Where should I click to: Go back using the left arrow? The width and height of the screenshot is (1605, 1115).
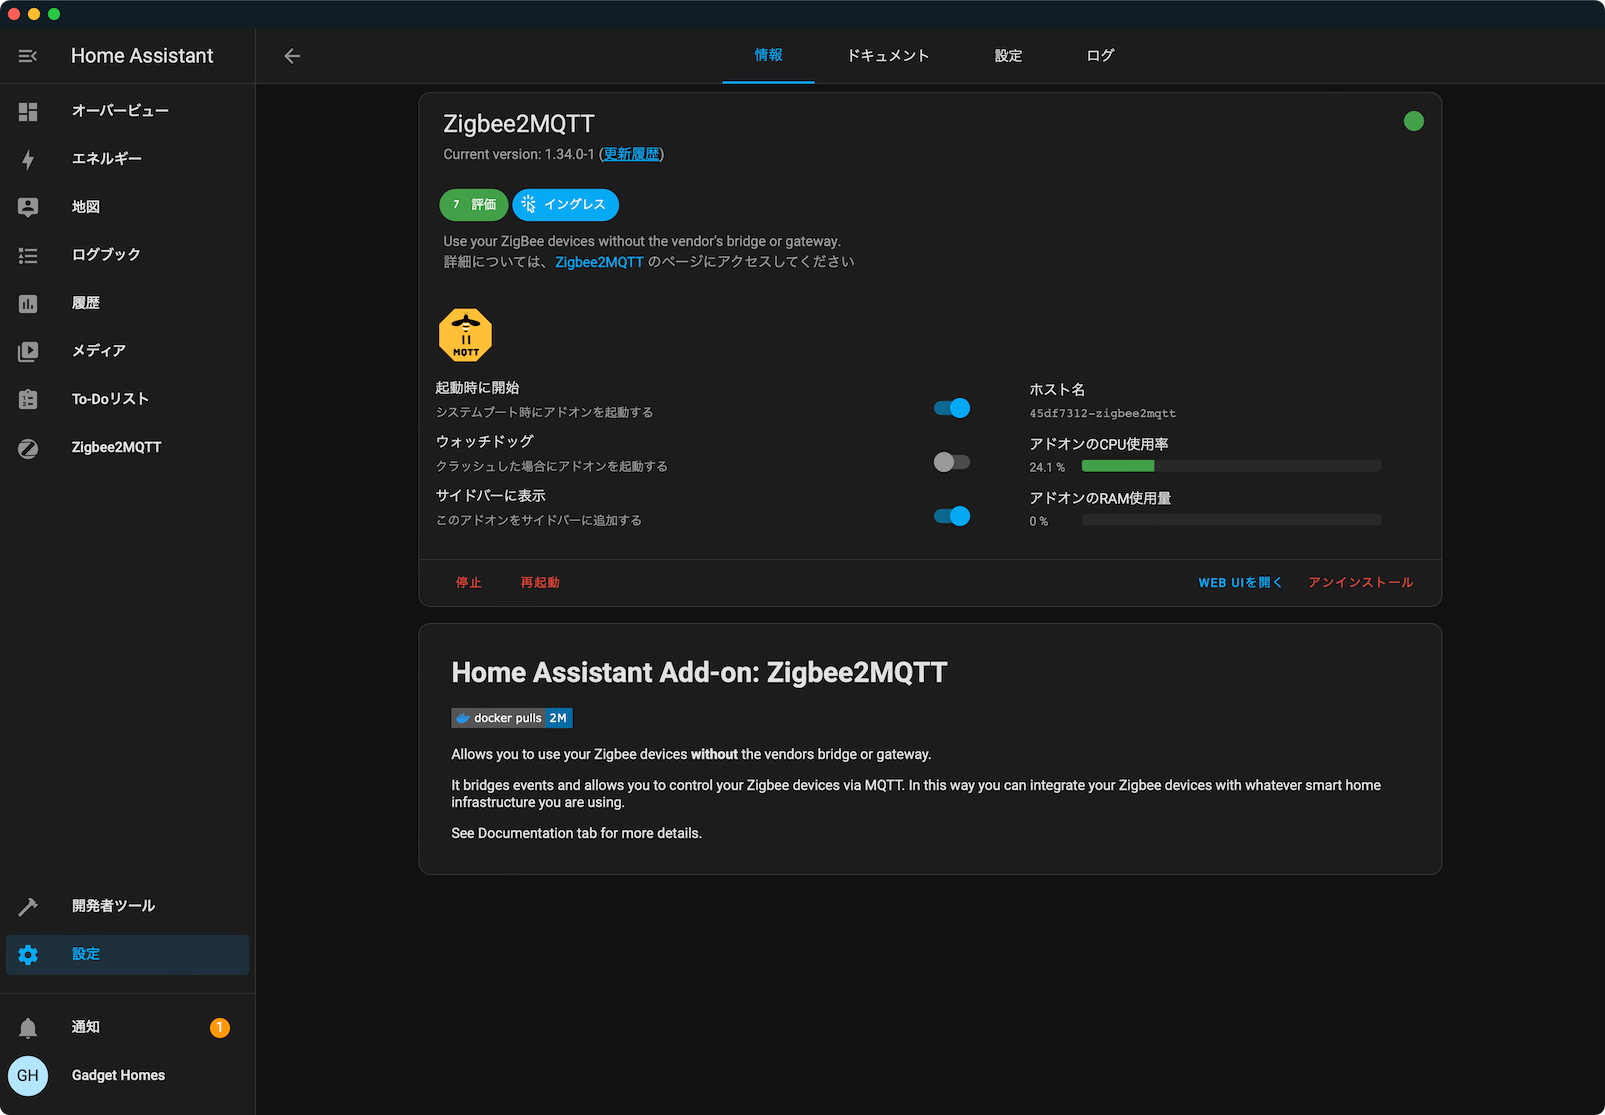click(292, 56)
